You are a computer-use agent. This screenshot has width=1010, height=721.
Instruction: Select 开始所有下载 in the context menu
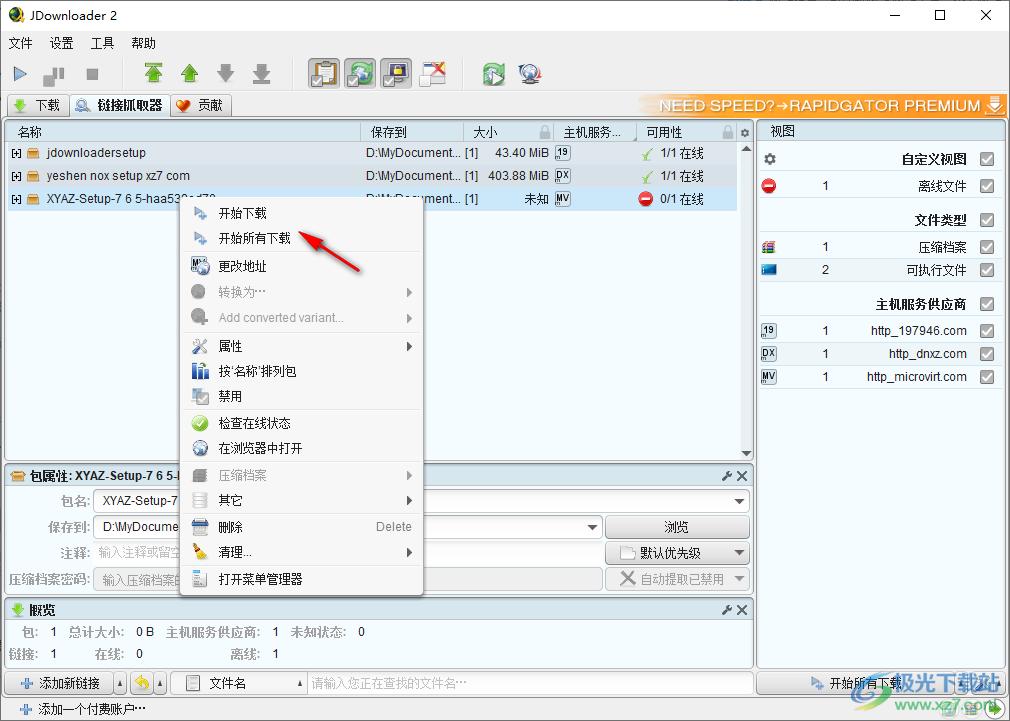(x=301, y=238)
